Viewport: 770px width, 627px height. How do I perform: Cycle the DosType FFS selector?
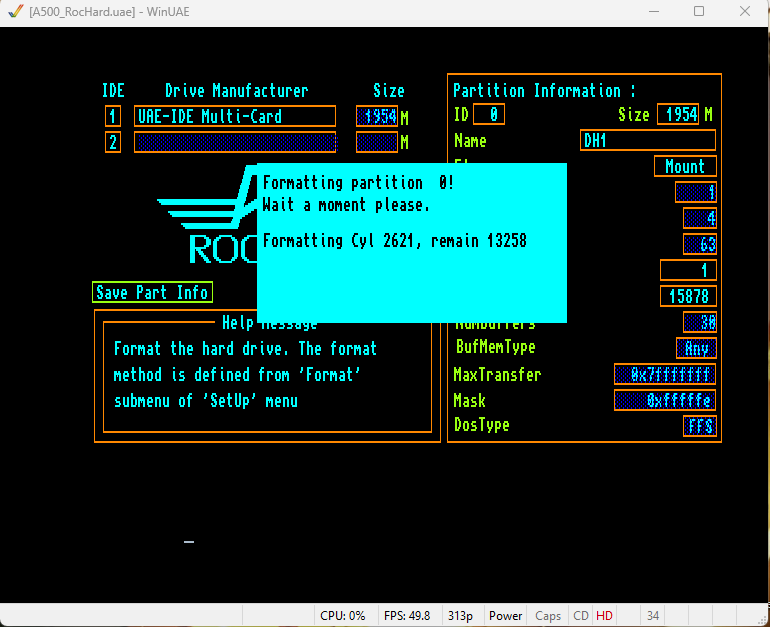point(700,426)
